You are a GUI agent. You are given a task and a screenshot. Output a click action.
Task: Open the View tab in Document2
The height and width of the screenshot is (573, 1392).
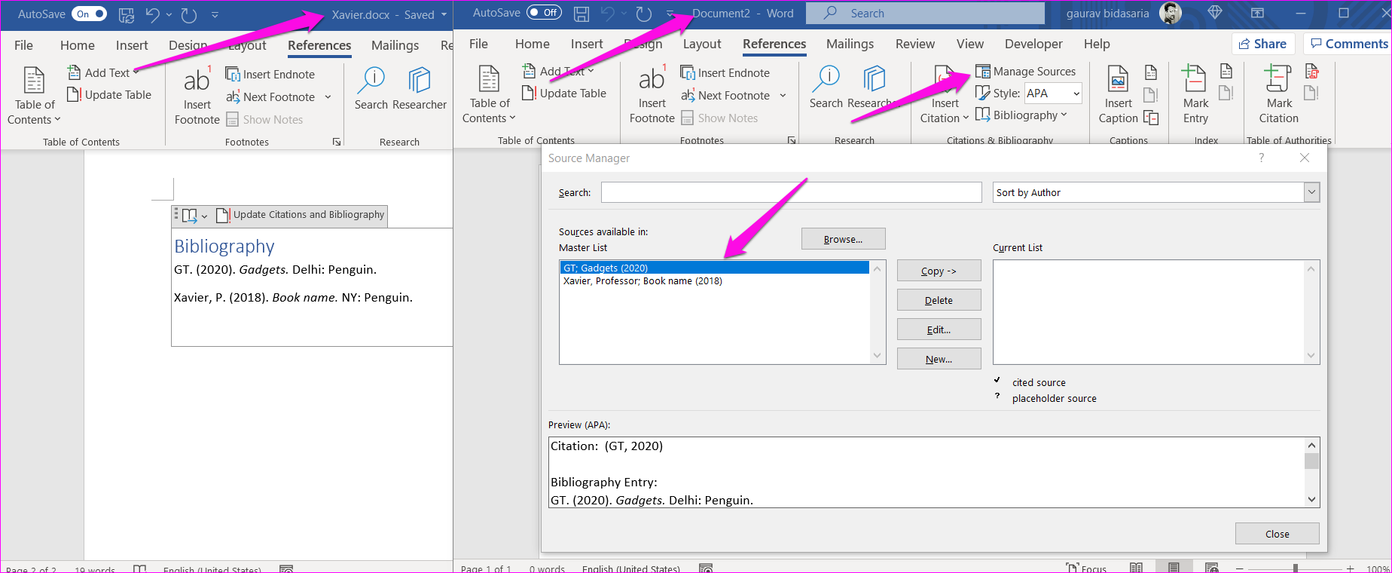click(x=970, y=44)
